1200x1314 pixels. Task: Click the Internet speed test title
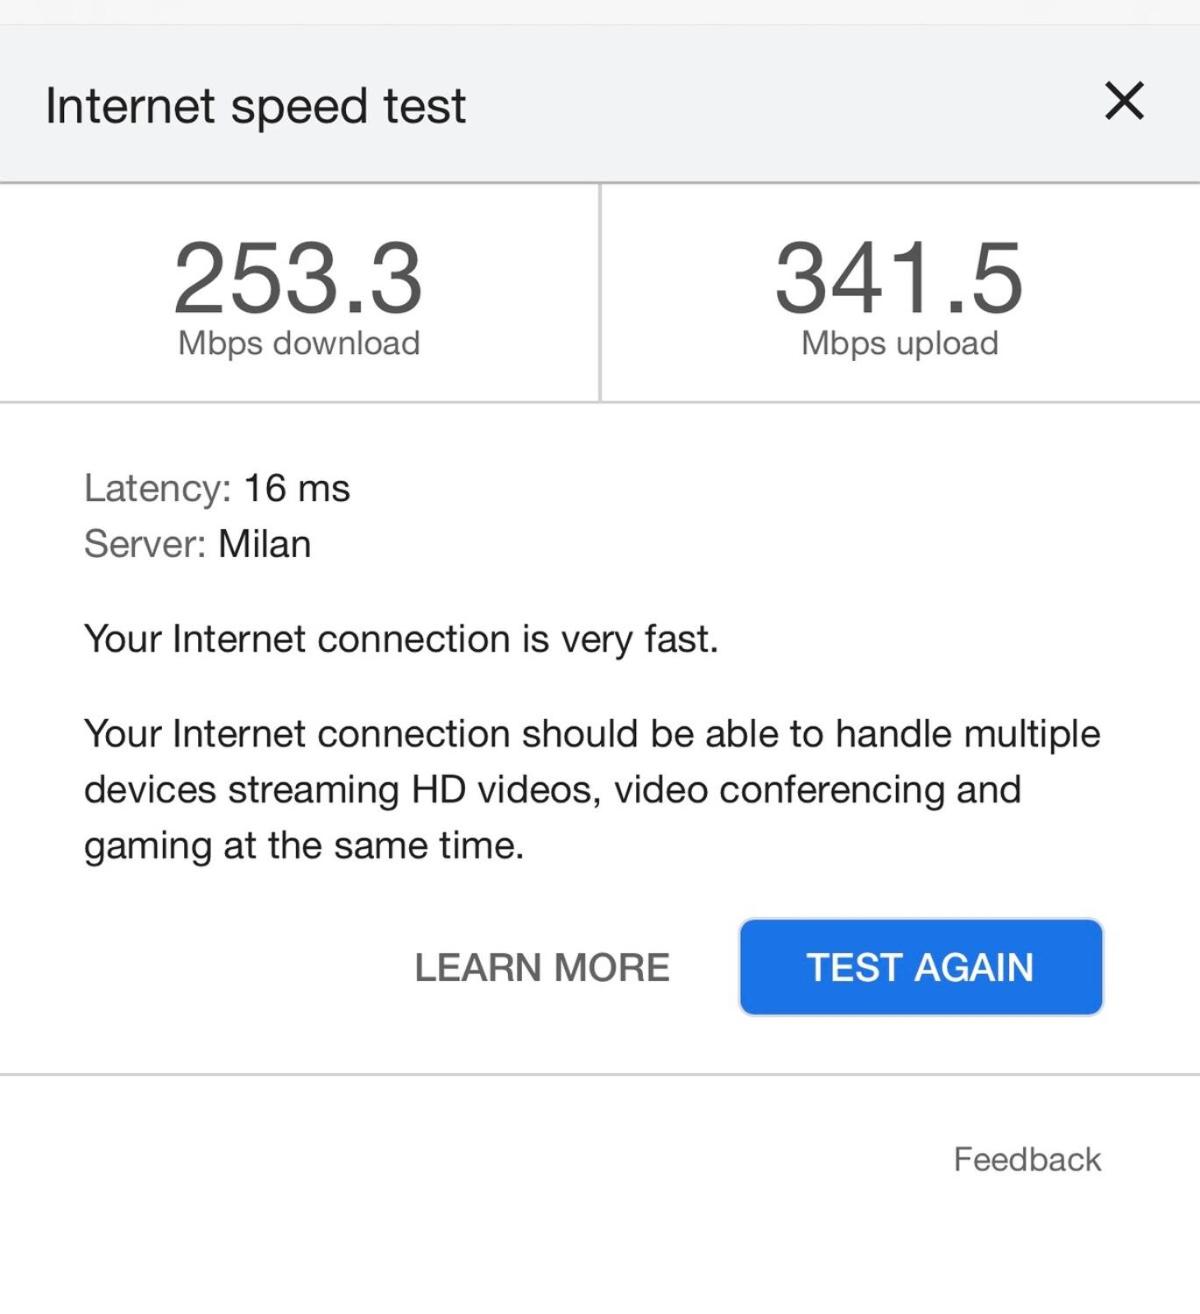click(x=256, y=106)
